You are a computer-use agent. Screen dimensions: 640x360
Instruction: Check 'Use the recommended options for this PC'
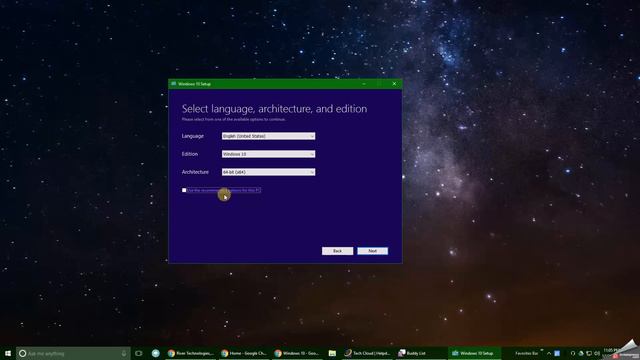[184, 190]
